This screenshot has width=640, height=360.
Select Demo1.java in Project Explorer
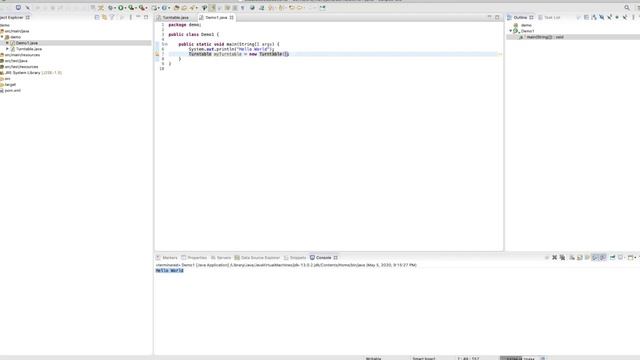point(27,43)
